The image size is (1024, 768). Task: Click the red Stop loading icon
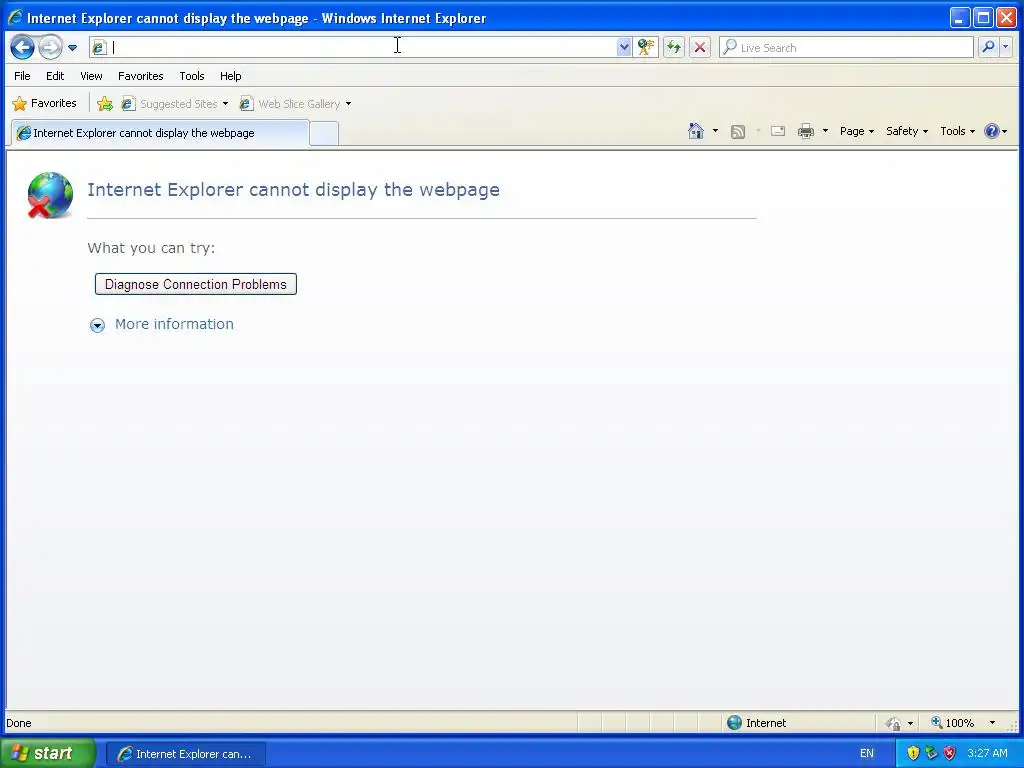[x=699, y=47]
